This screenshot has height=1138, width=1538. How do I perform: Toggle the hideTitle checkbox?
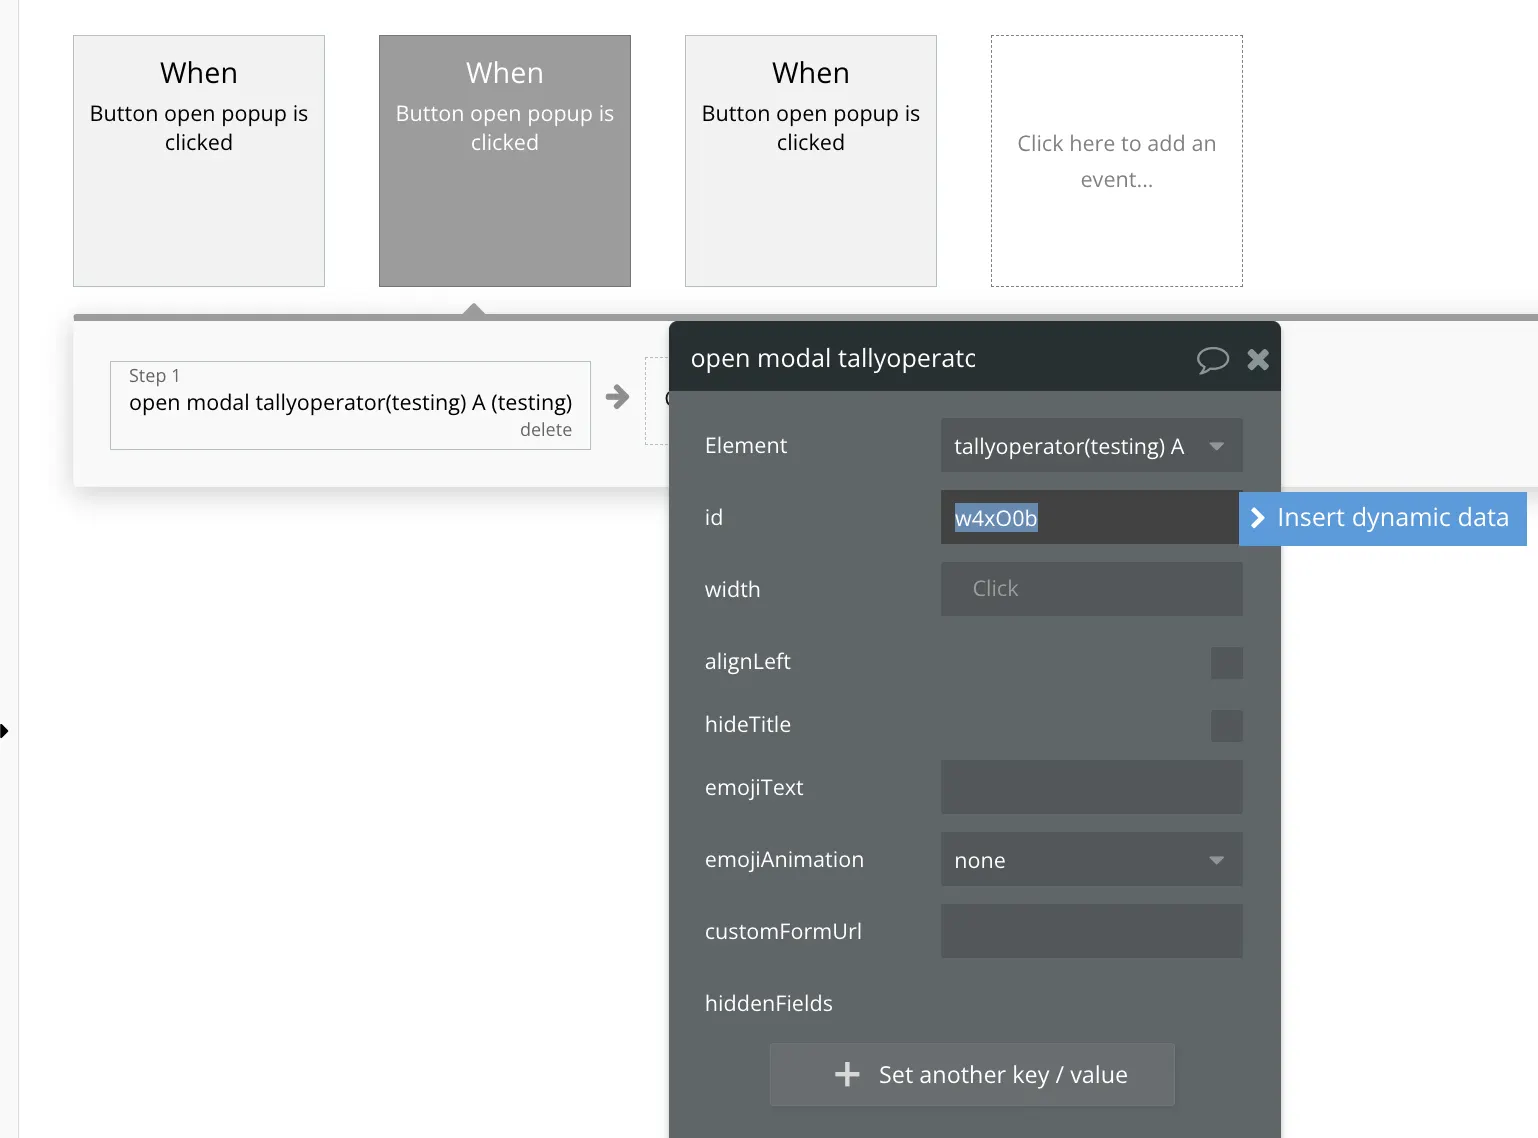click(x=1226, y=726)
